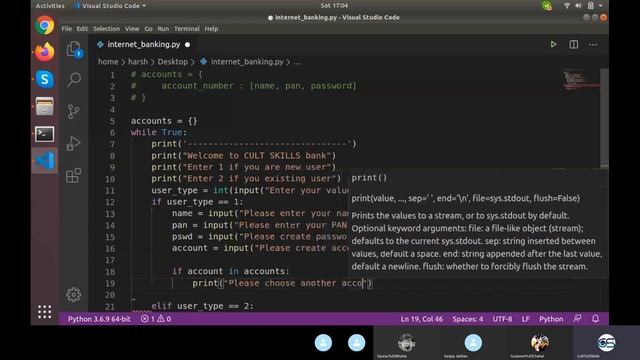The height and width of the screenshot is (360, 640).
Task: Expand the 'home' breadcrumb segment
Action: (x=108, y=62)
